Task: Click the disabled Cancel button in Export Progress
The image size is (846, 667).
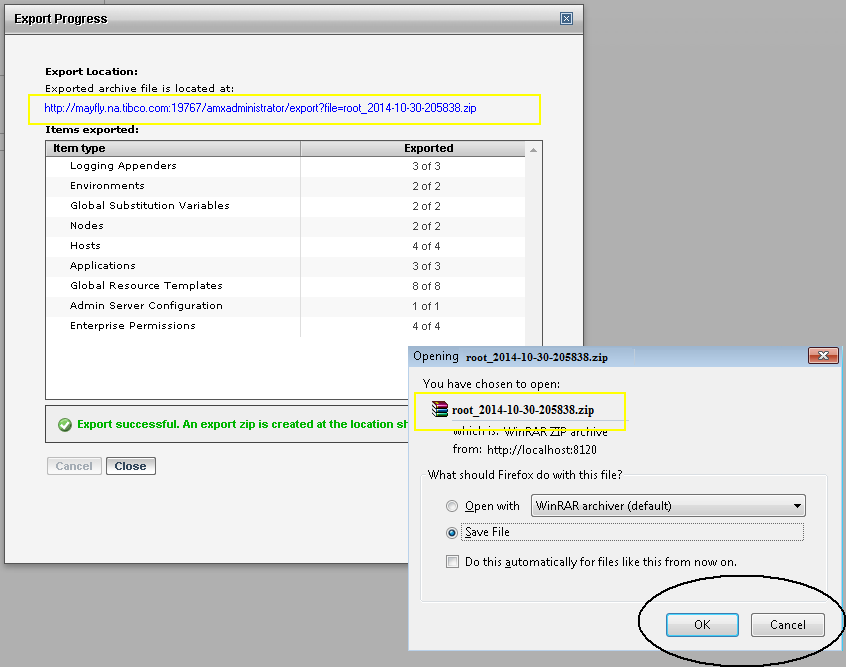Action: coord(74,466)
